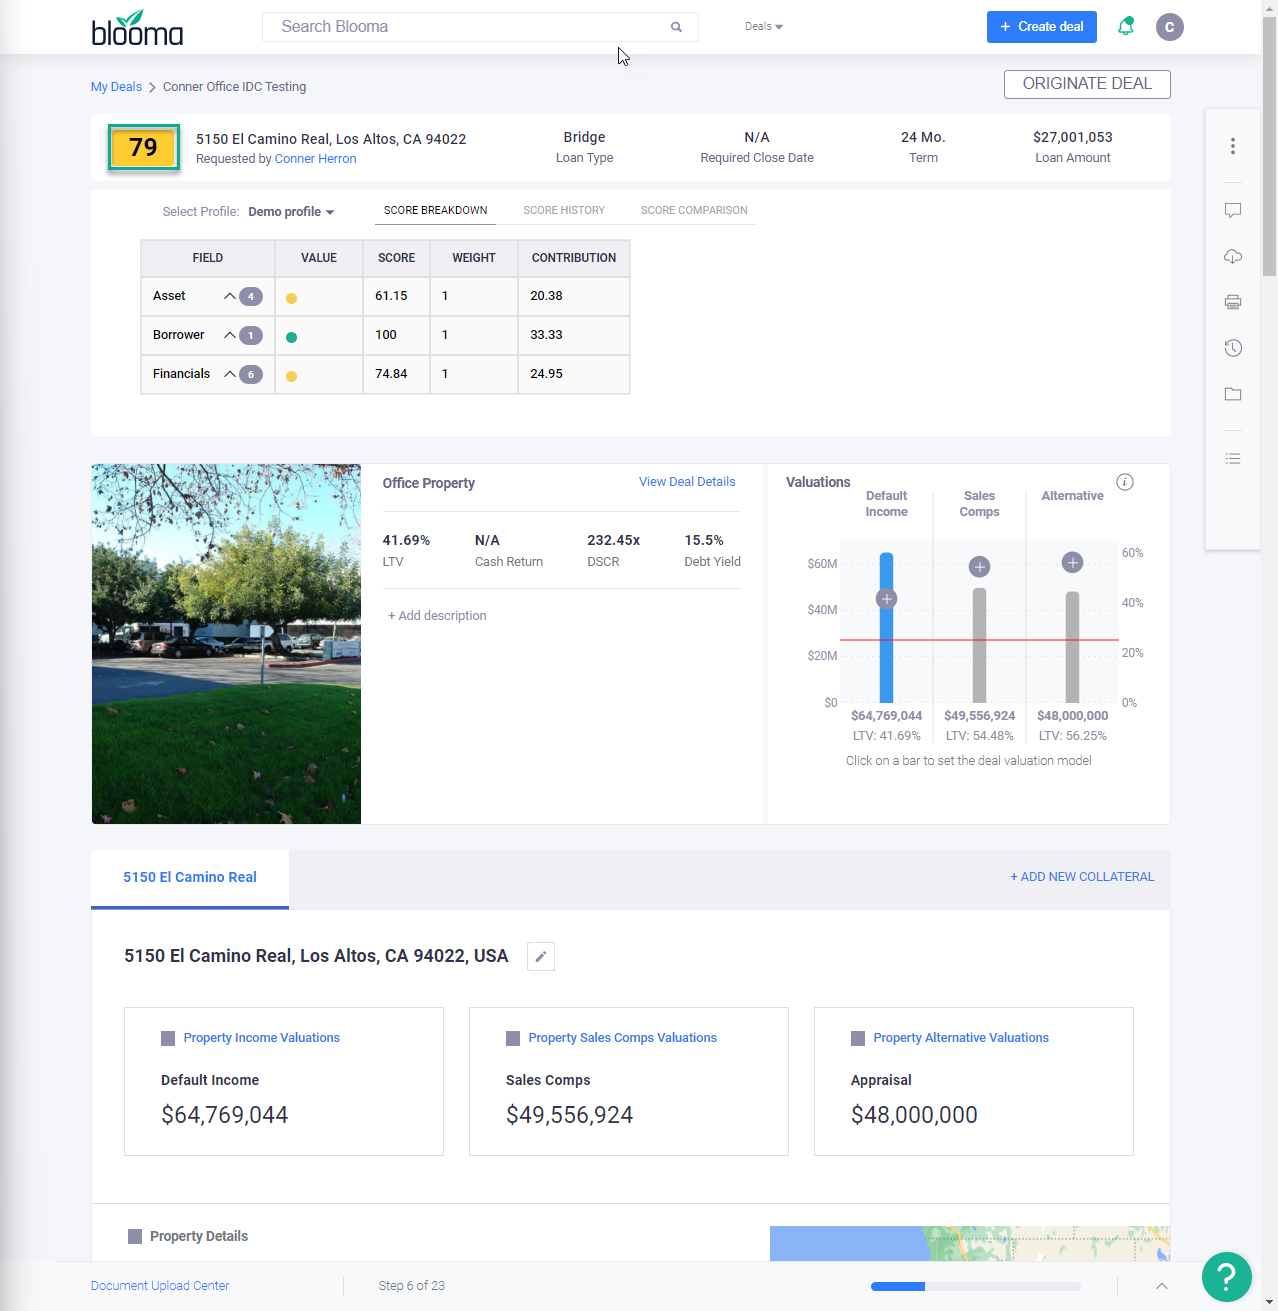1278x1311 pixels.
Task: Click the page vertical scrollbar
Action: click(1269, 146)
